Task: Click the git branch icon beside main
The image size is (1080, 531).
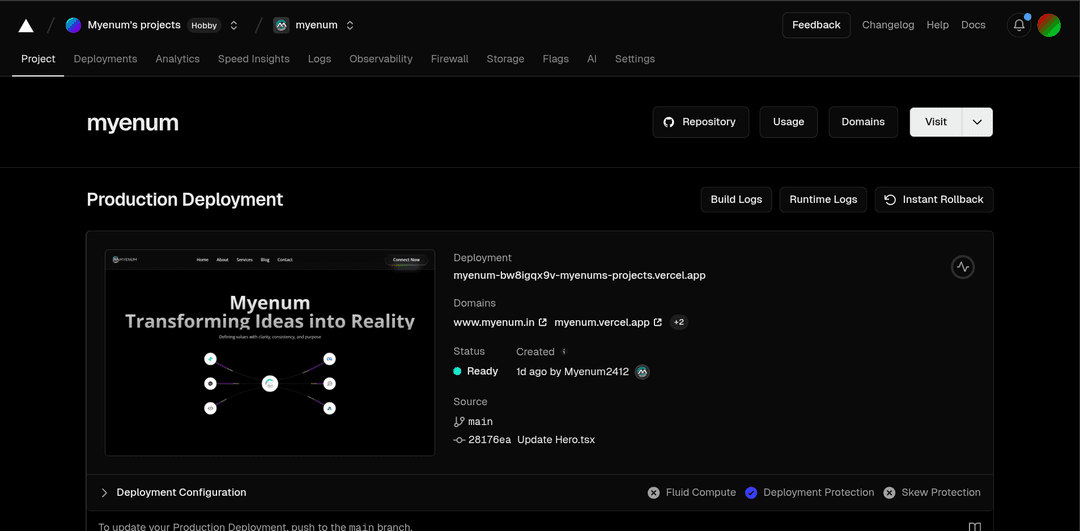Action: coord(459,421)
